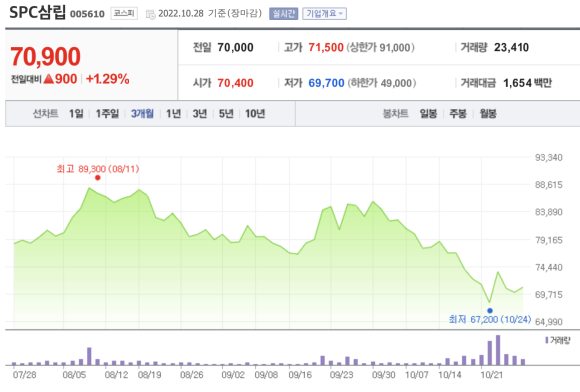Viewport: 580px width, 392px height.
Task: Select the 1주일 line chart tab
Action: [x=107, y=114]
